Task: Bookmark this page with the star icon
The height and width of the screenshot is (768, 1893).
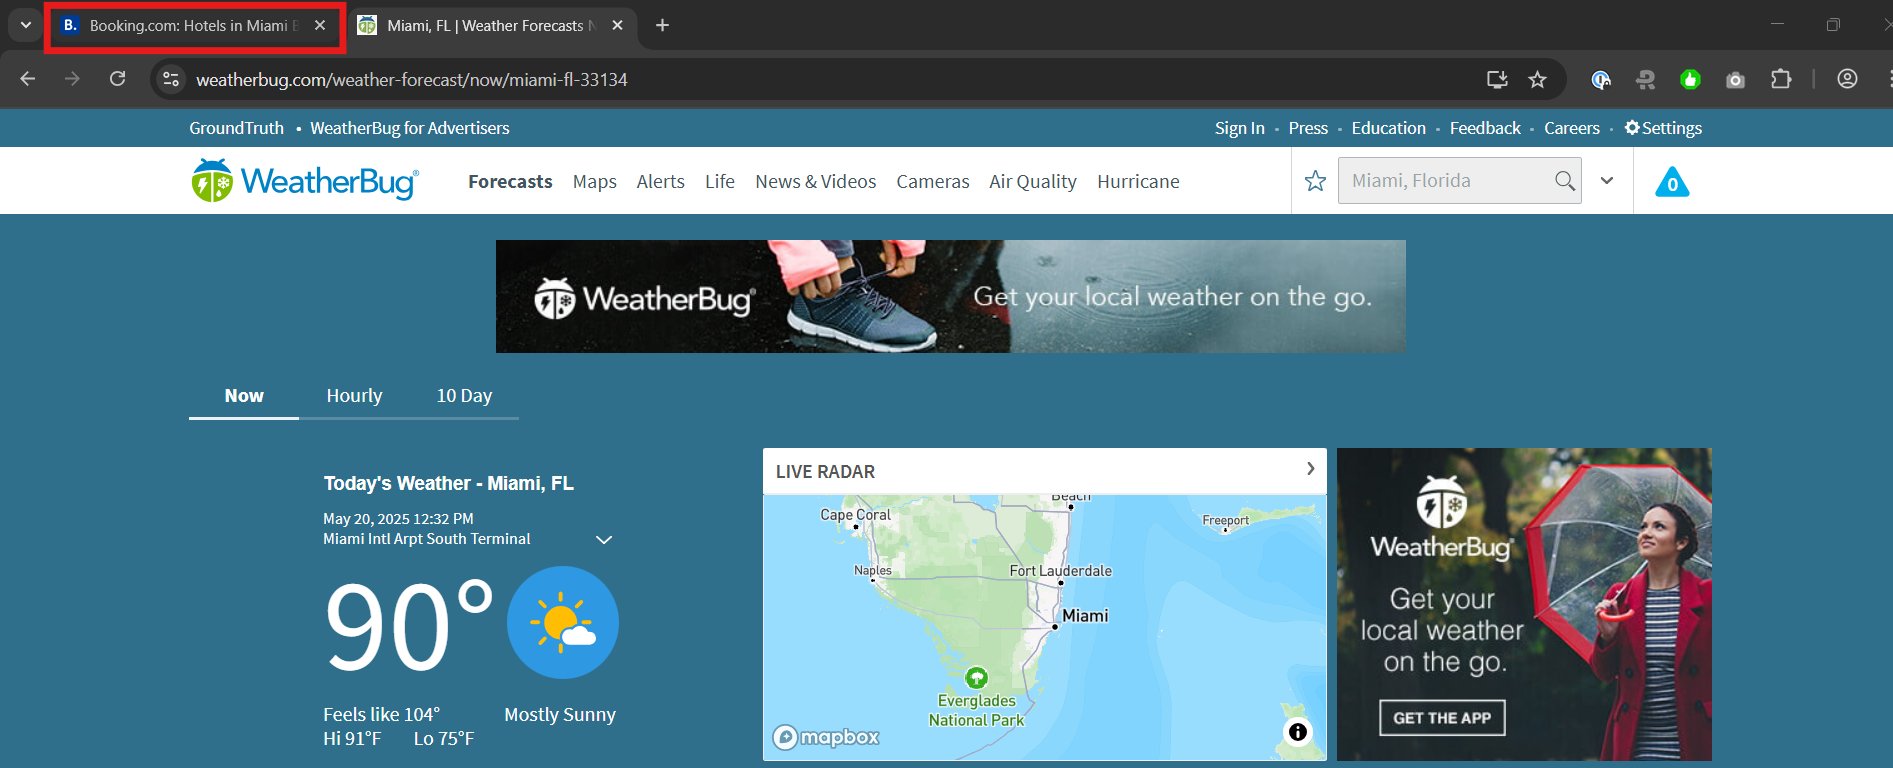Action: pos(1537,79)
